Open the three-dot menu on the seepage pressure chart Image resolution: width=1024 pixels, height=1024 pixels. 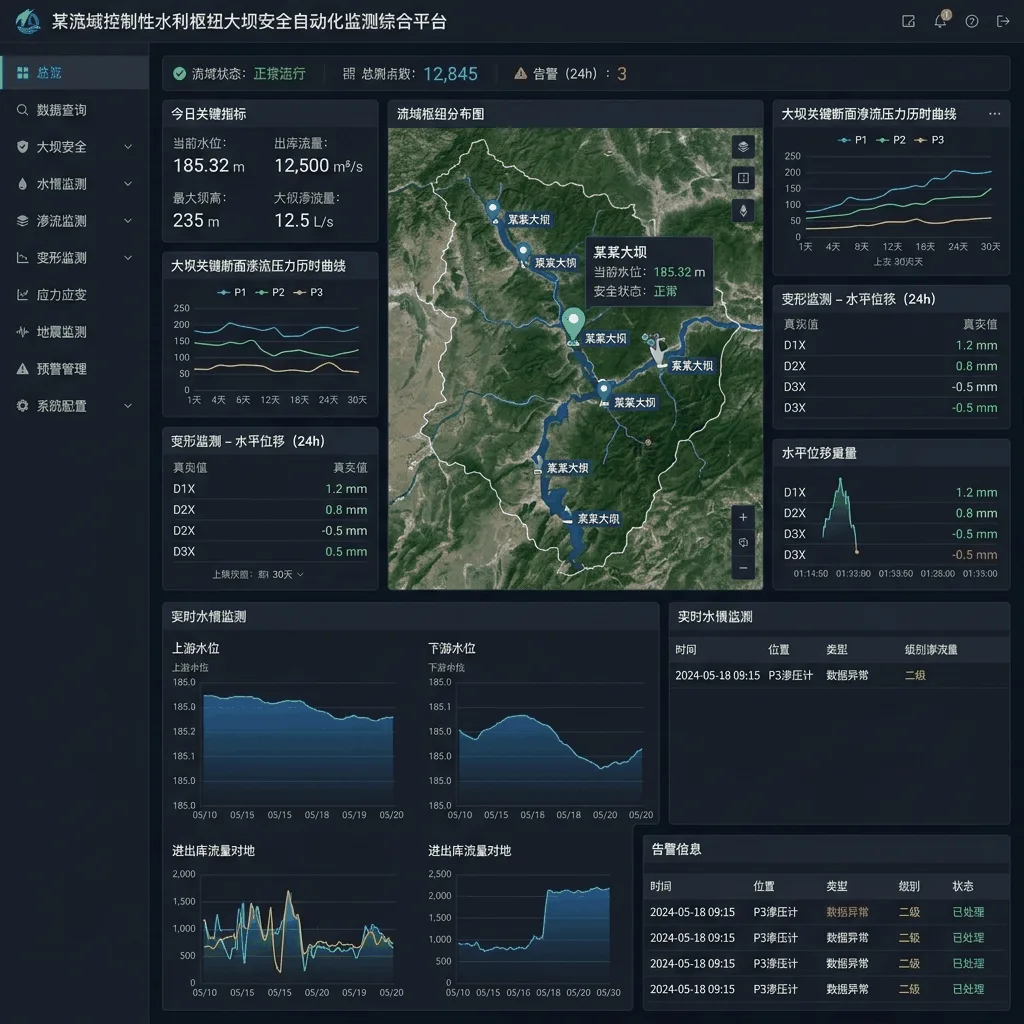point(994,114)
